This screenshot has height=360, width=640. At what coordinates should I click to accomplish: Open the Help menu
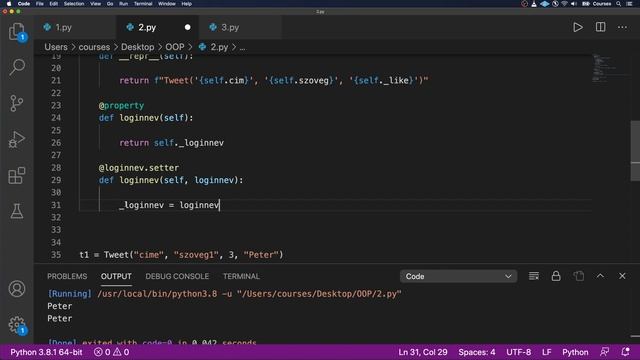click(187, 4)
